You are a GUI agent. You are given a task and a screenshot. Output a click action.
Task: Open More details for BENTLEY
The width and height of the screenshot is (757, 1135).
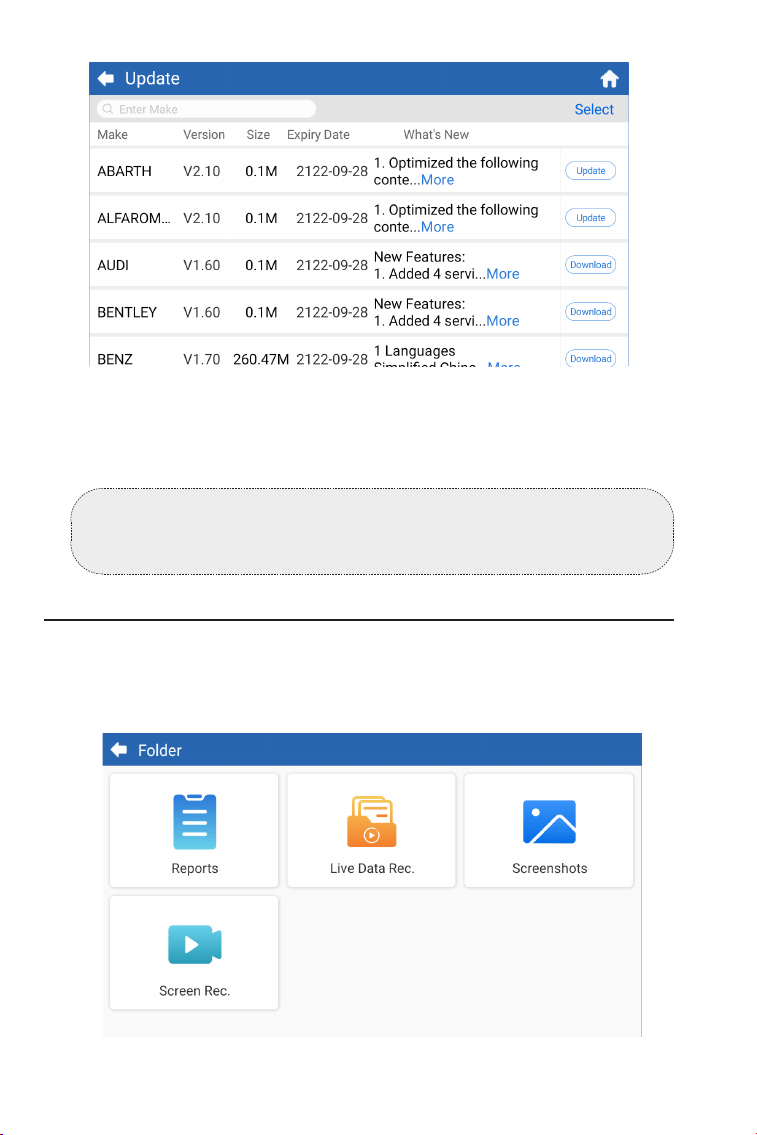point(503,321)
